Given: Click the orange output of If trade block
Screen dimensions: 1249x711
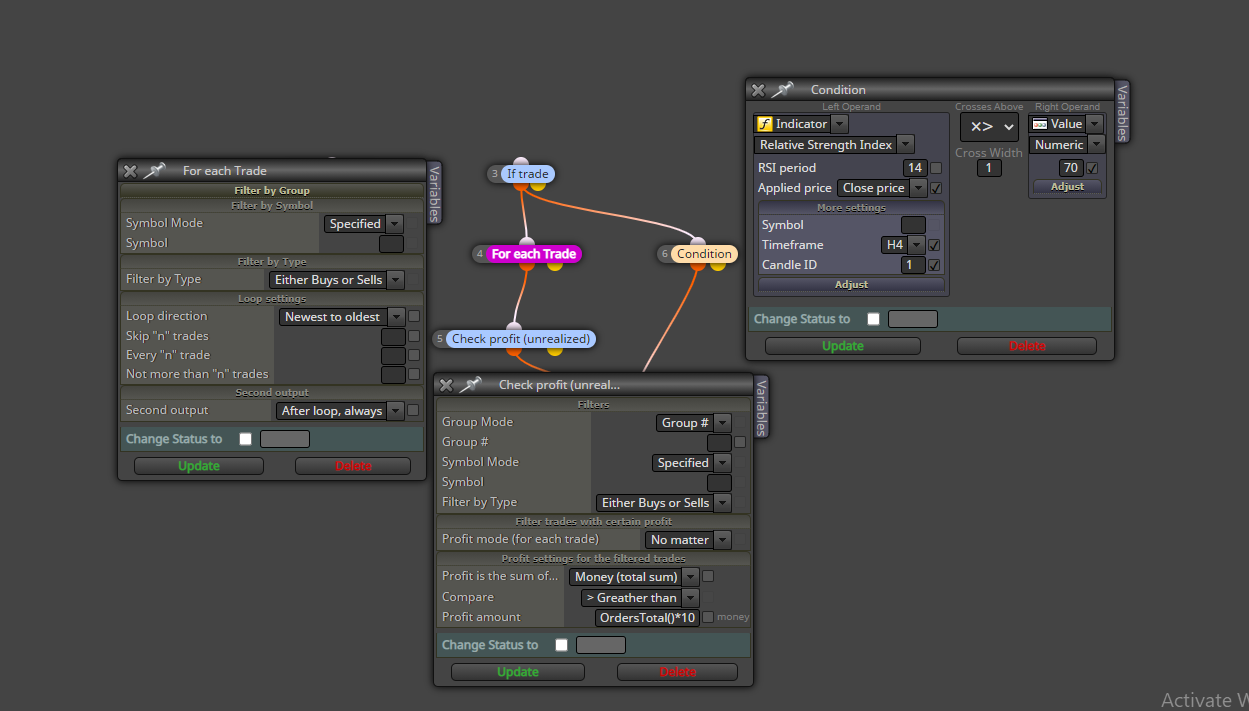Looking at the screenshot, I should [x=521, y=185].
